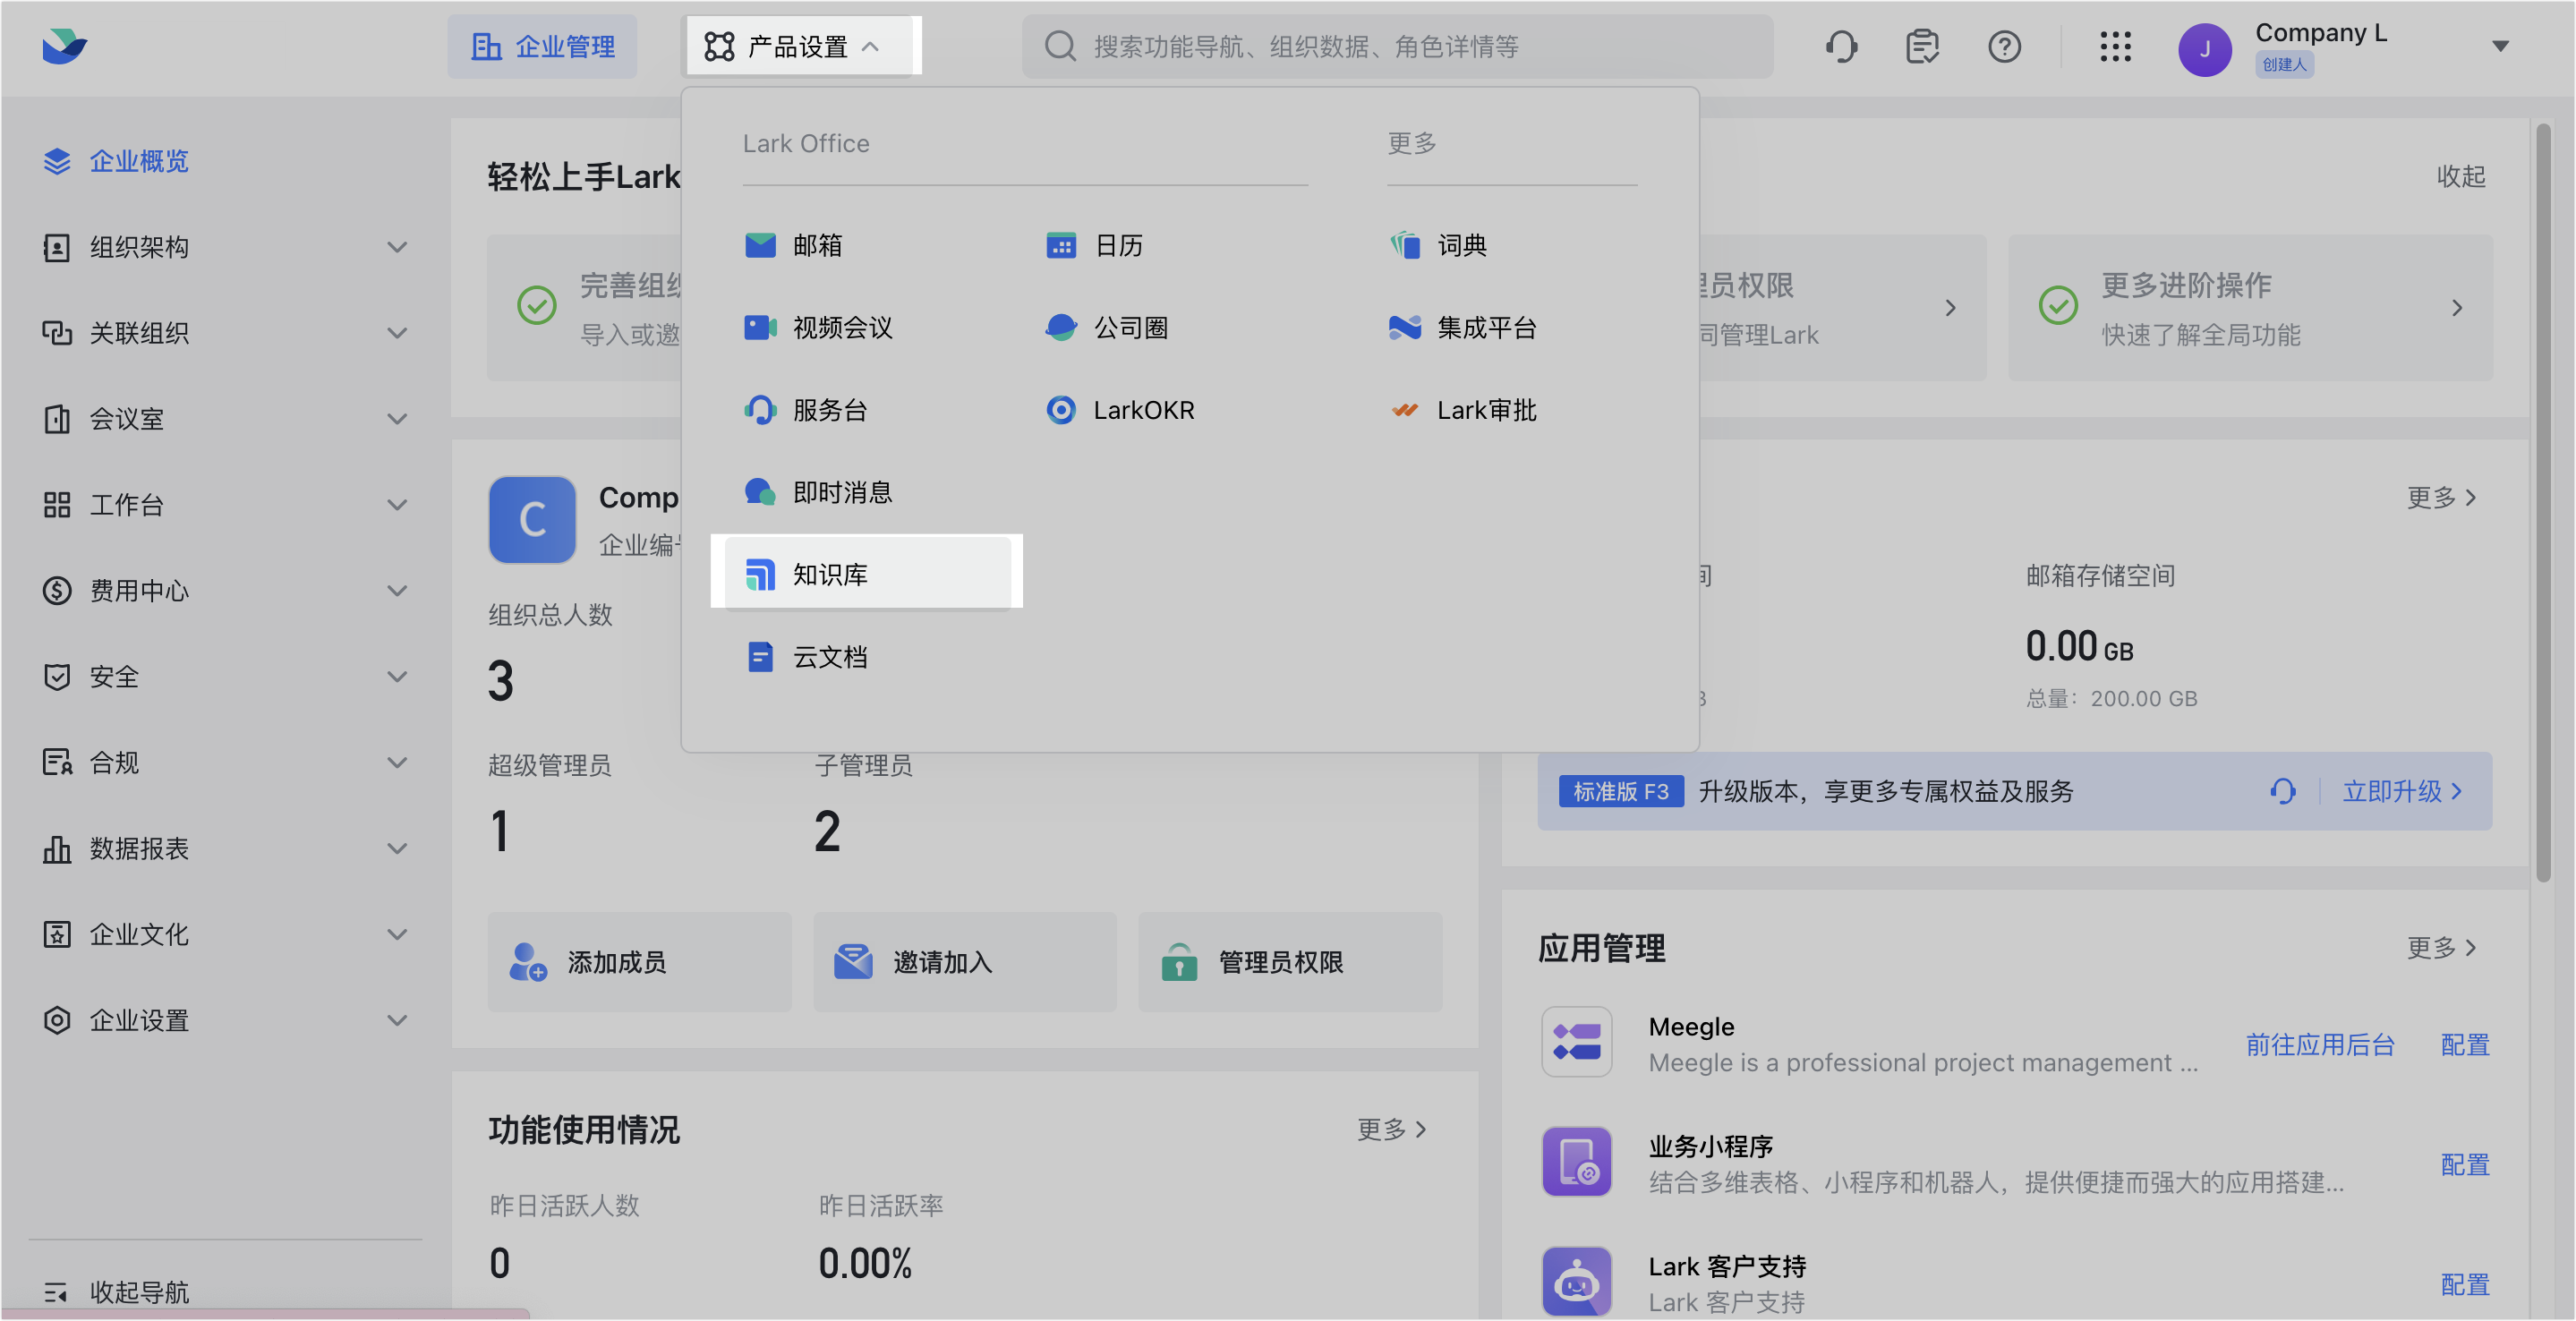Click 立即升级 upgrade link

pos(2403,791)
